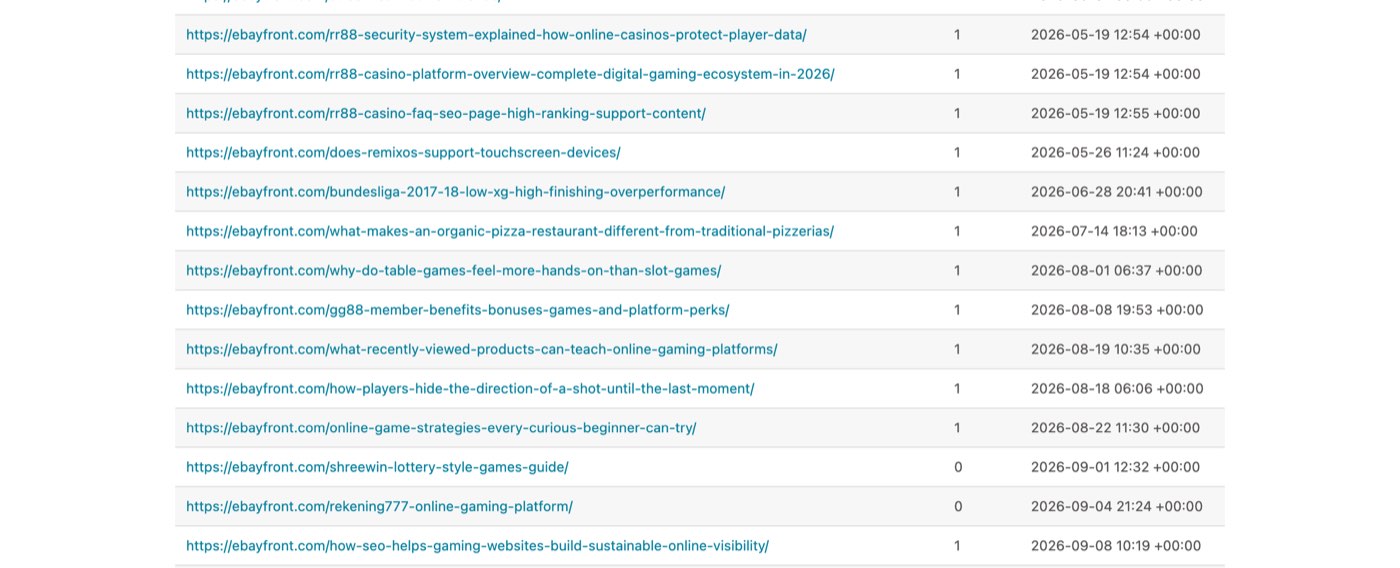Select date 2026-06-28 20:41 +00:00
Viewport: 1400px width, 568px height.
point(1117,192)
